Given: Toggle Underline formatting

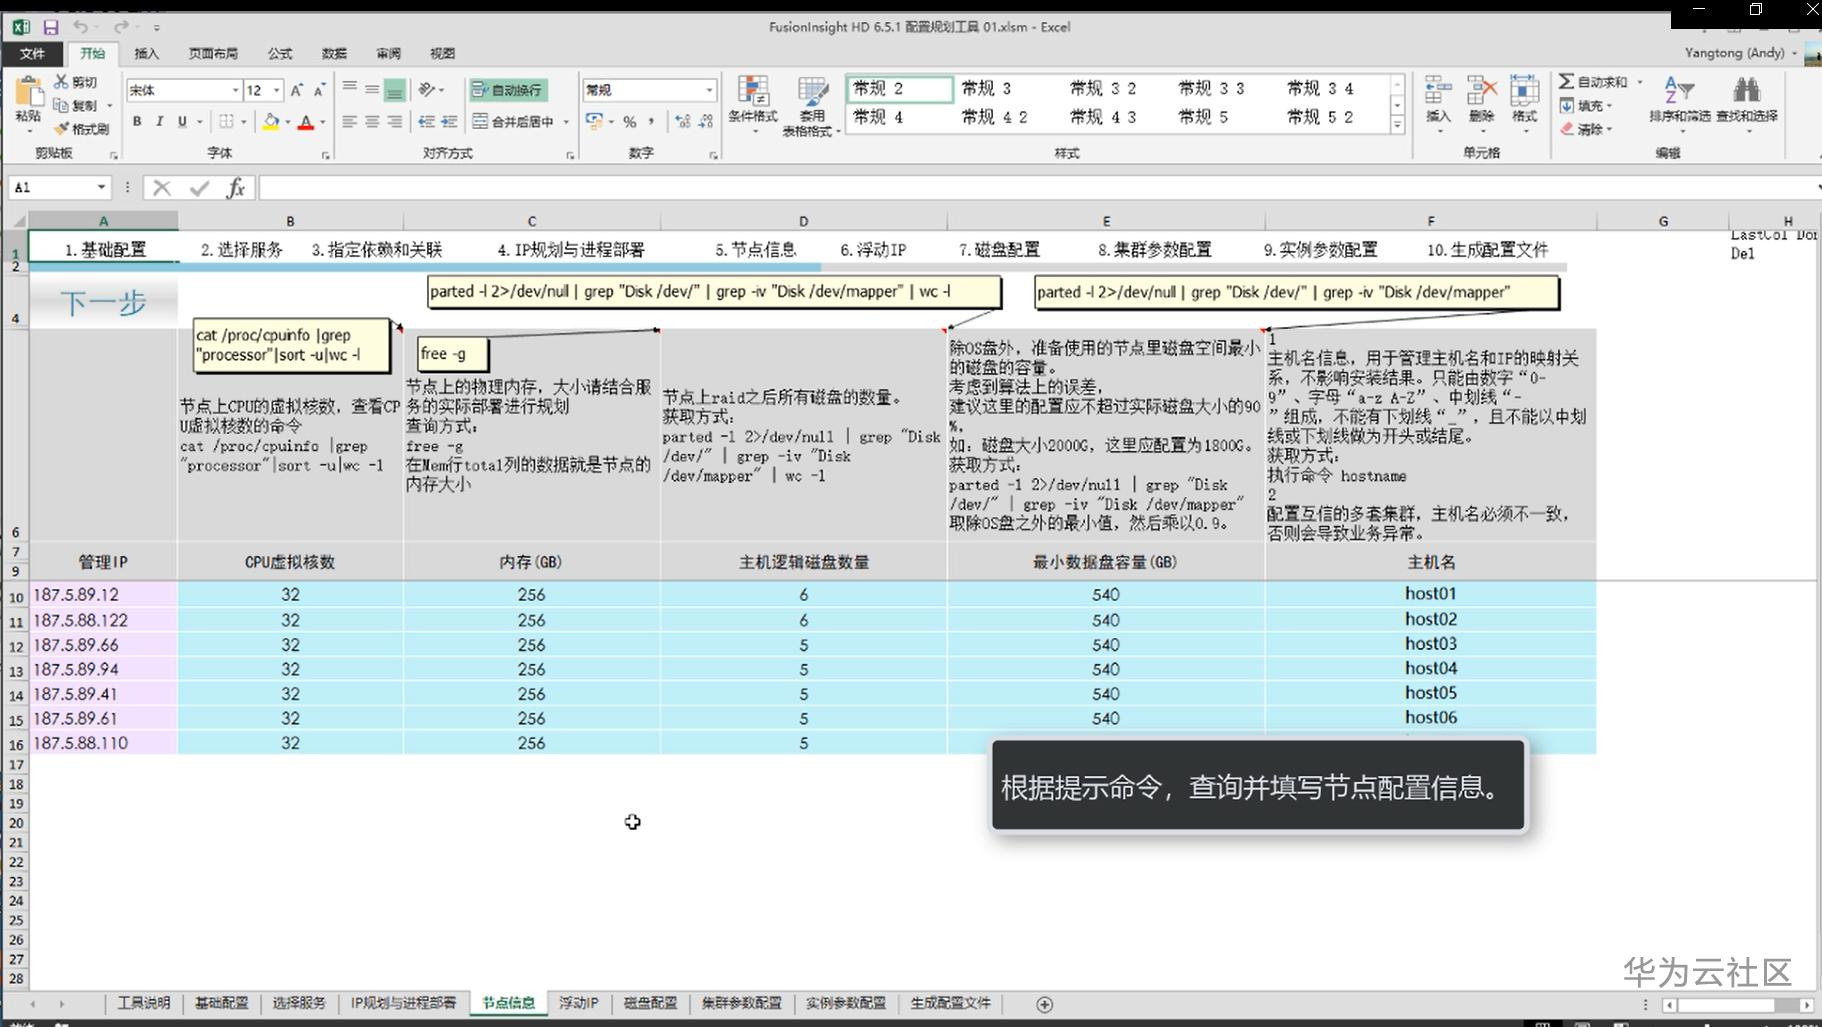Looking at the screenshot, I should [x=182, y=121].
